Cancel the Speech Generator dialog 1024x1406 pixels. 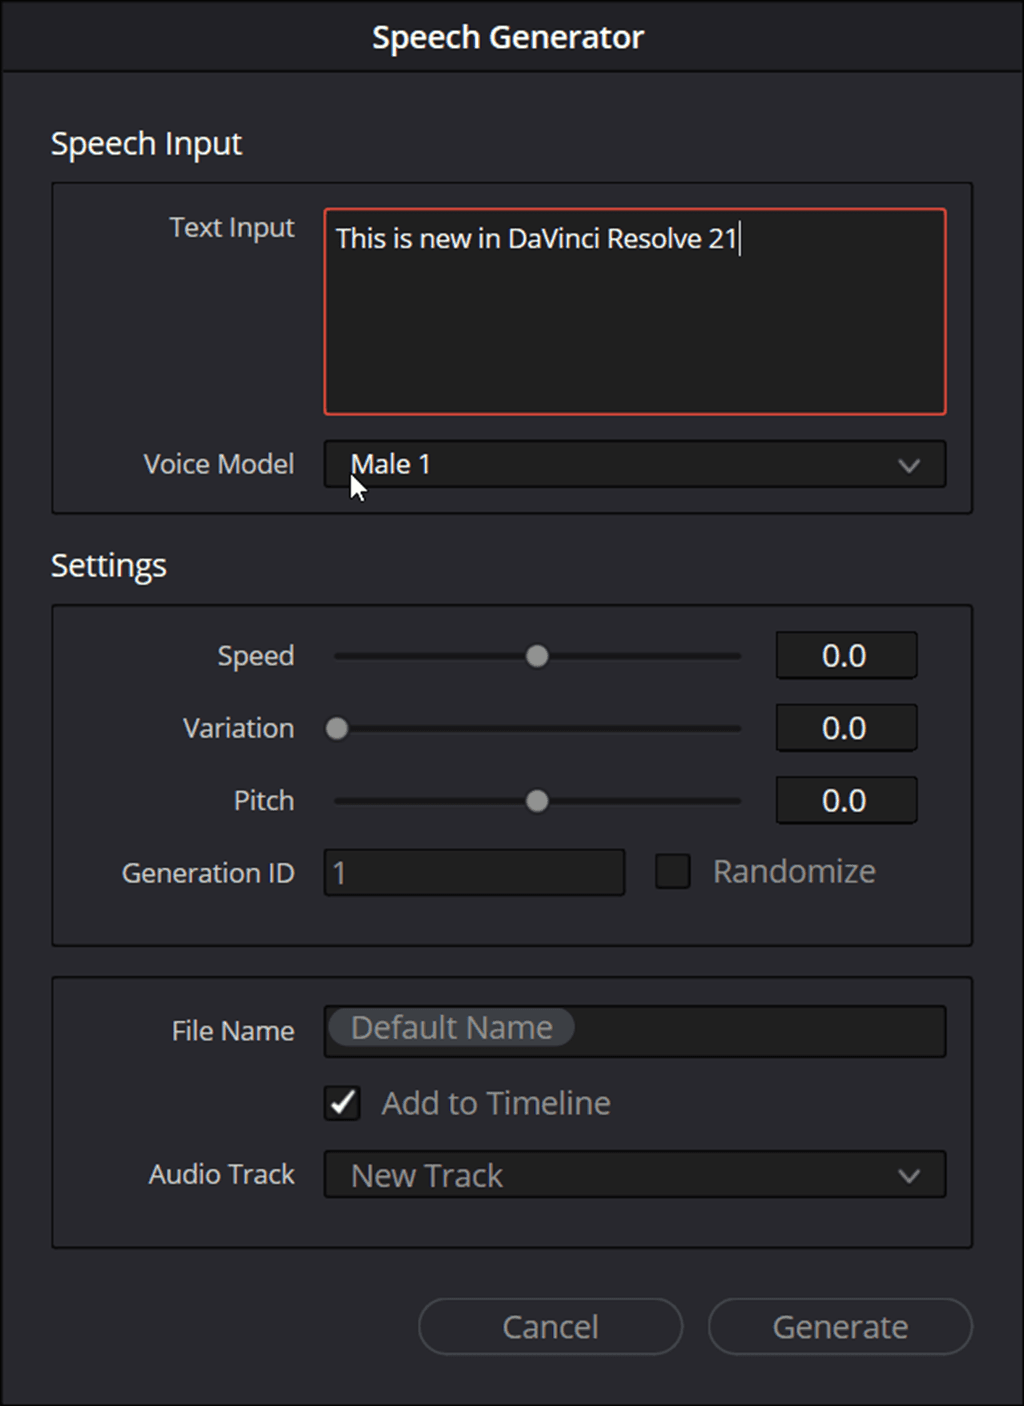549,1326
